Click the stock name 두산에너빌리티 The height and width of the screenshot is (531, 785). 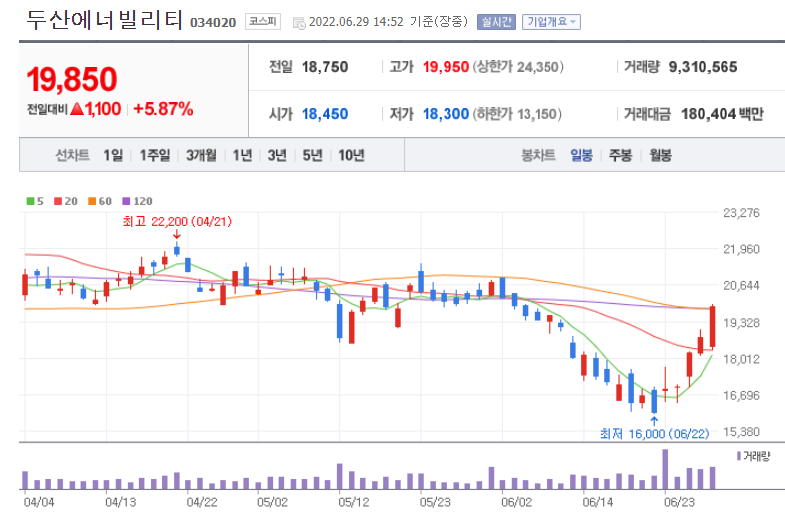coord(104,21)
